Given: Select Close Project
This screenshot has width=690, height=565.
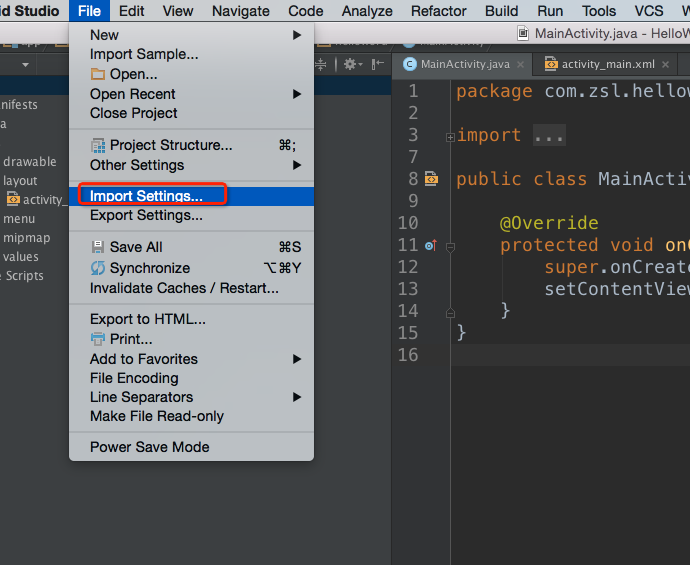Looking at the screenshot, I should point(191,113).
